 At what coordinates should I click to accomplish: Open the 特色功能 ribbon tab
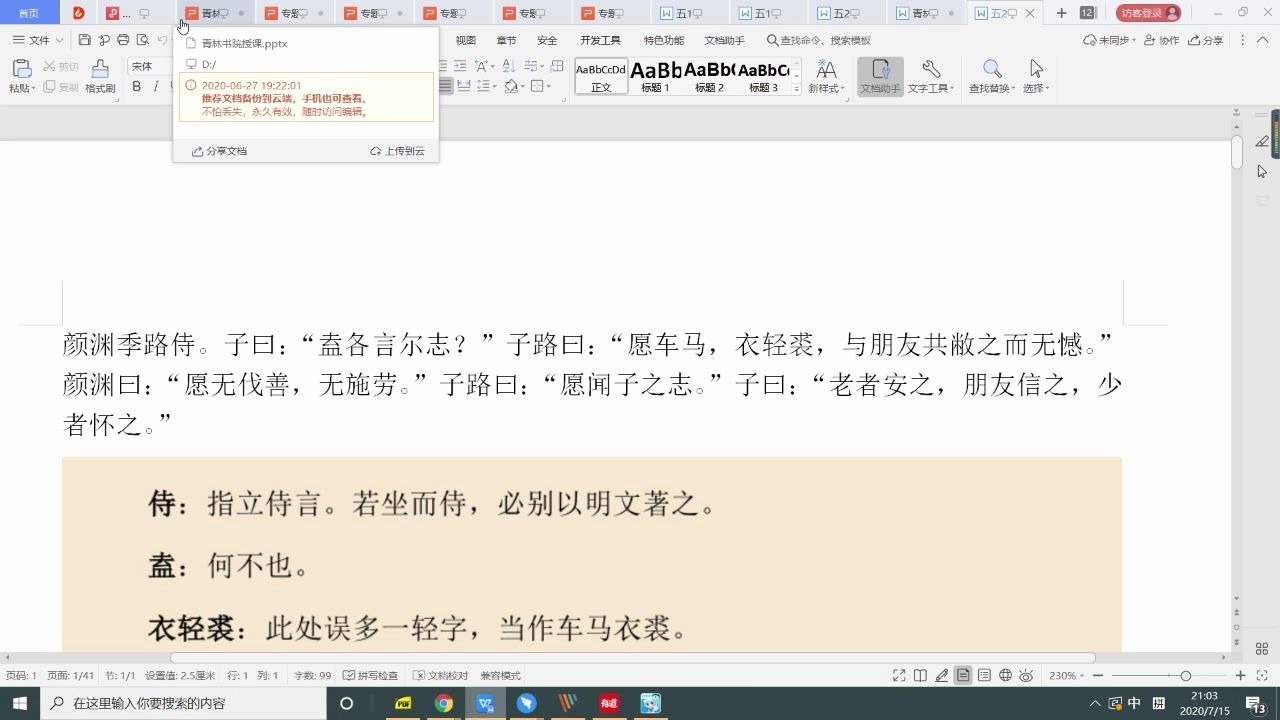tap(664, 40)
